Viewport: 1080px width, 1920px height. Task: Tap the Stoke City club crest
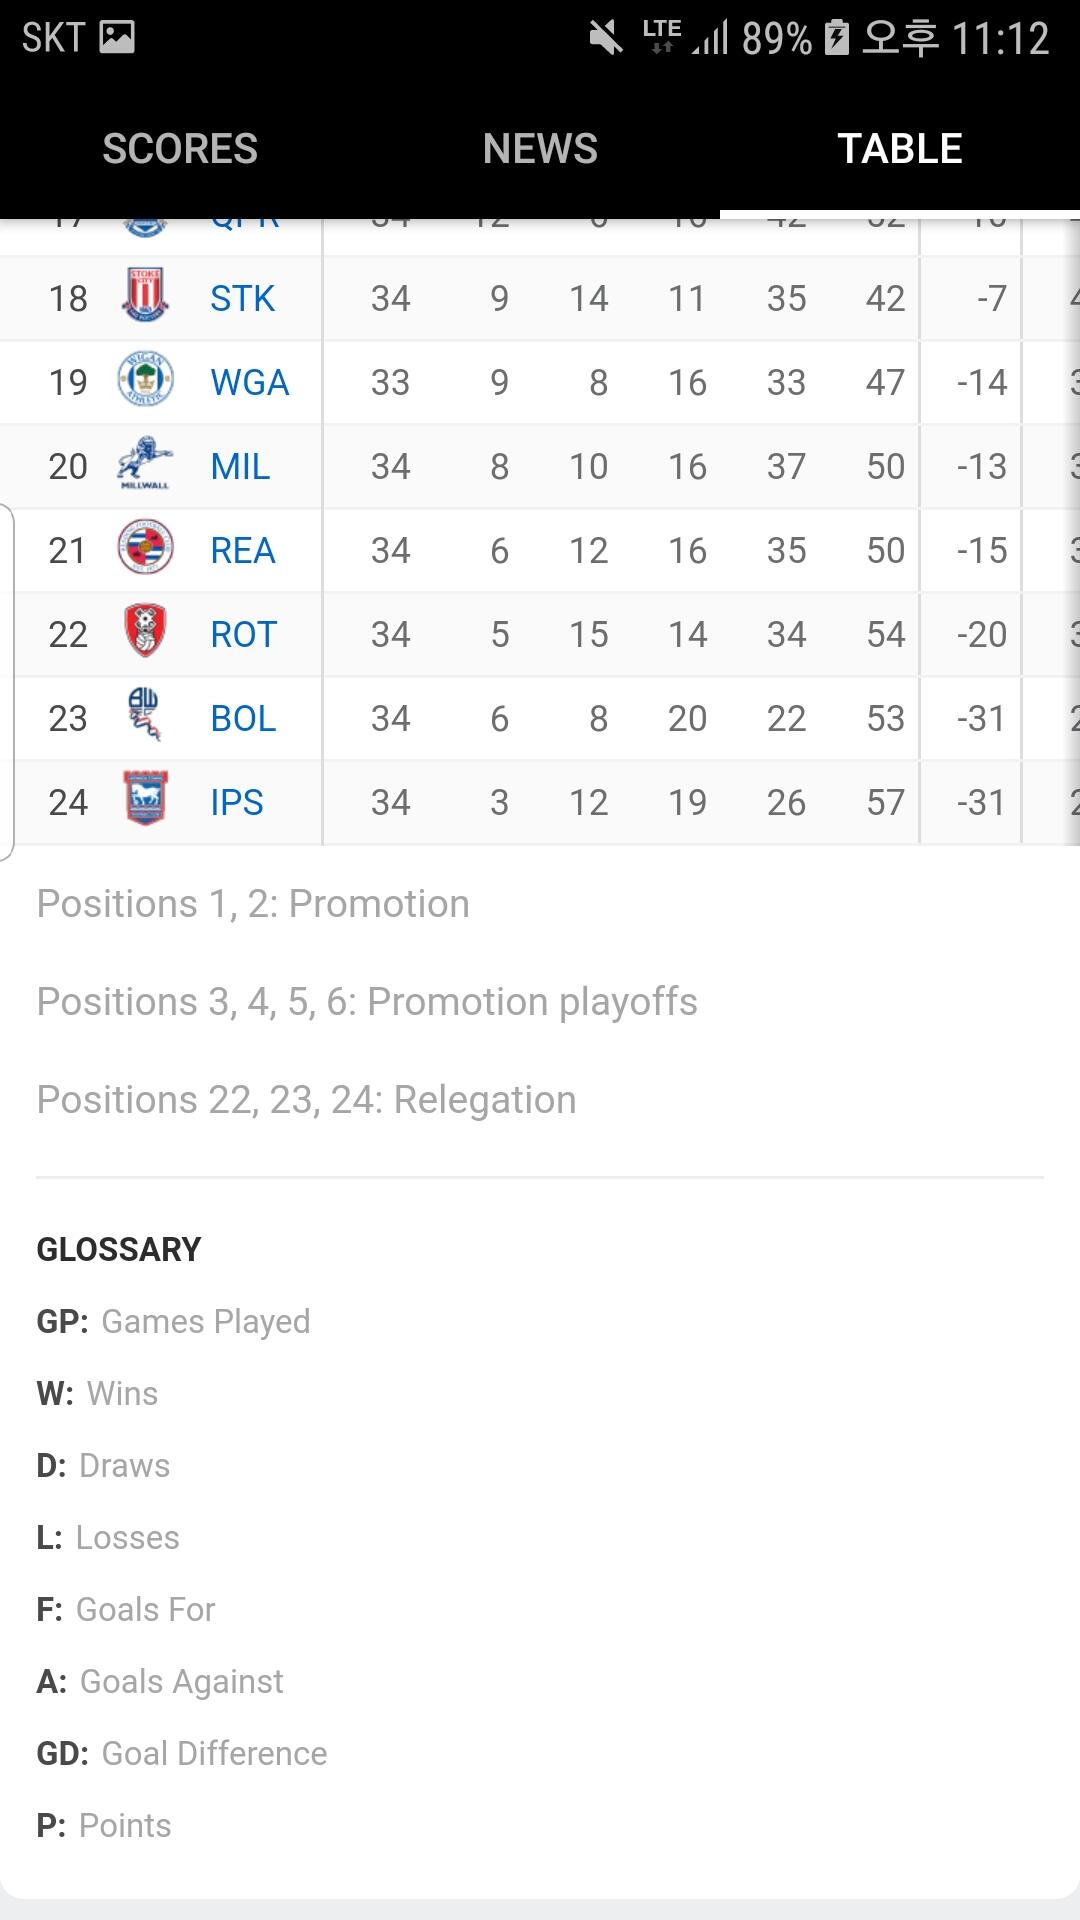(145, 296)
